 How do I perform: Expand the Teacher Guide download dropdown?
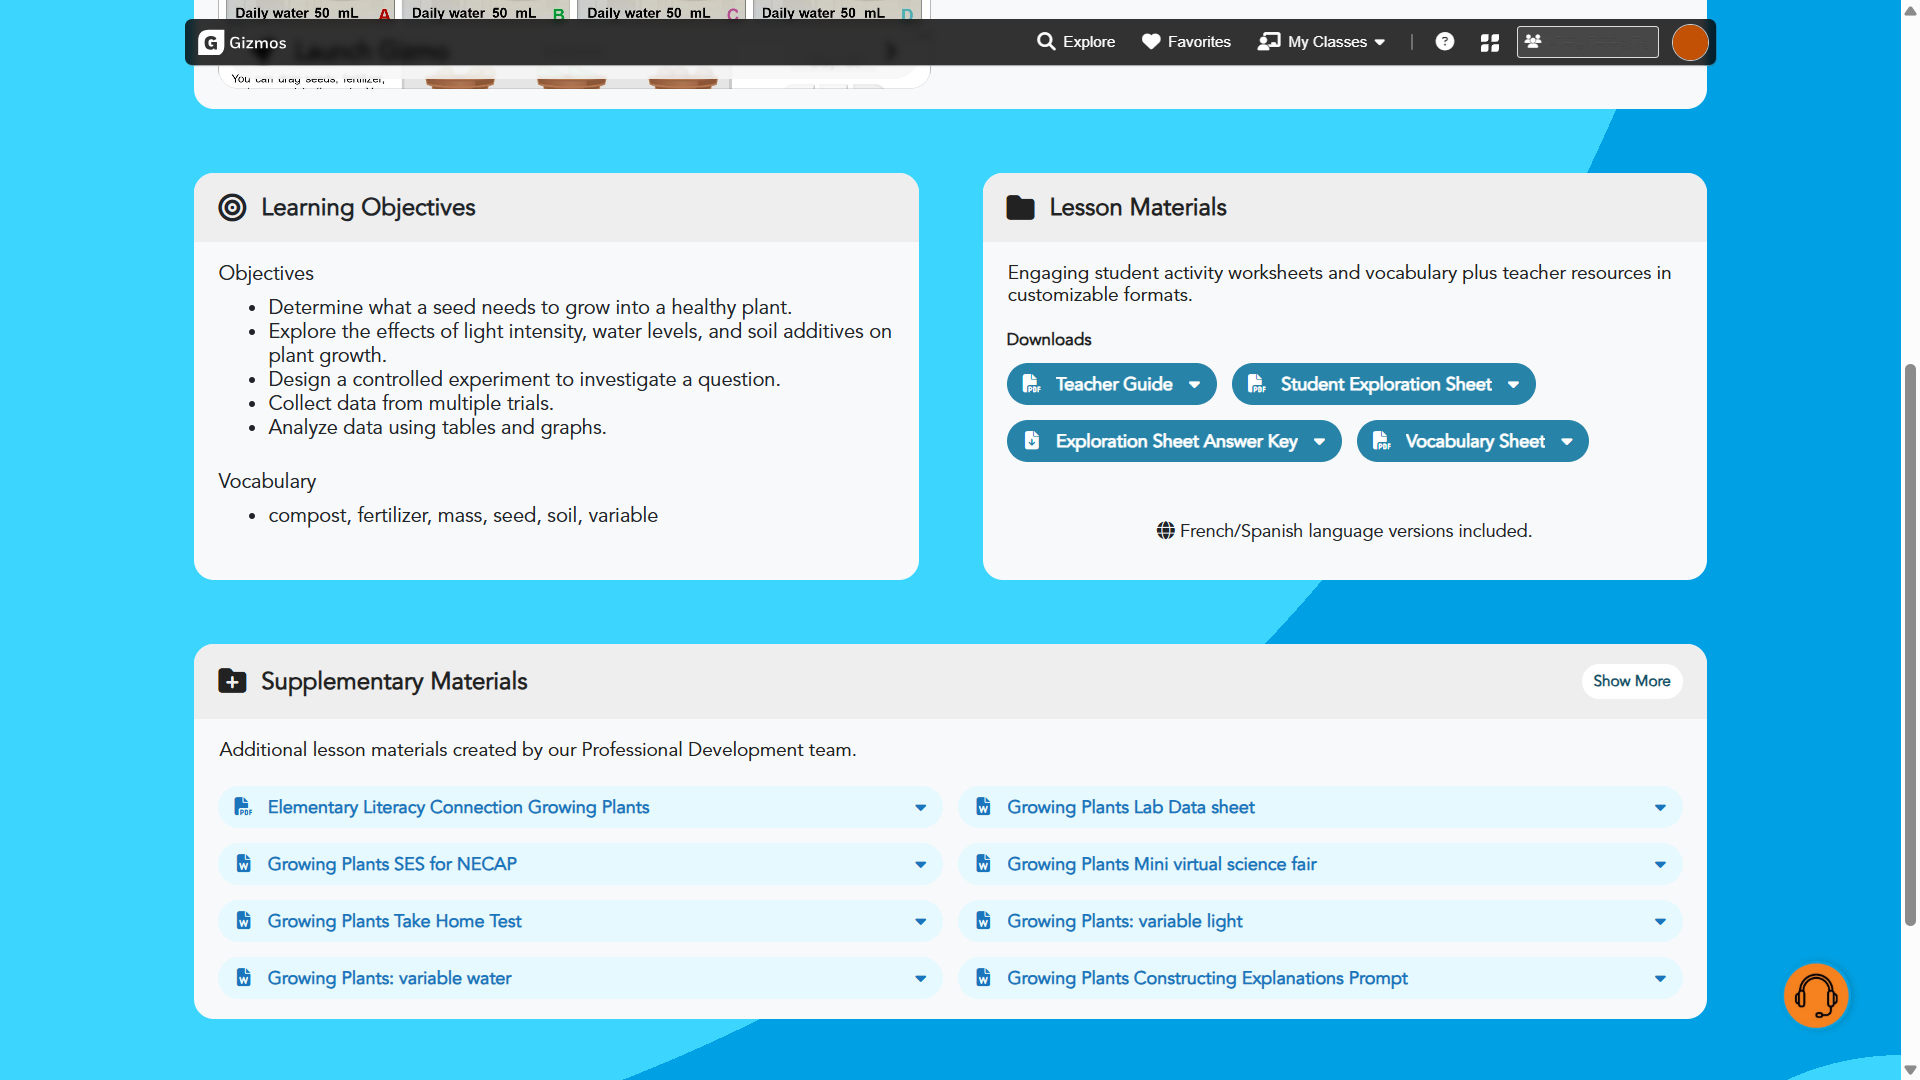point(1194,384)
